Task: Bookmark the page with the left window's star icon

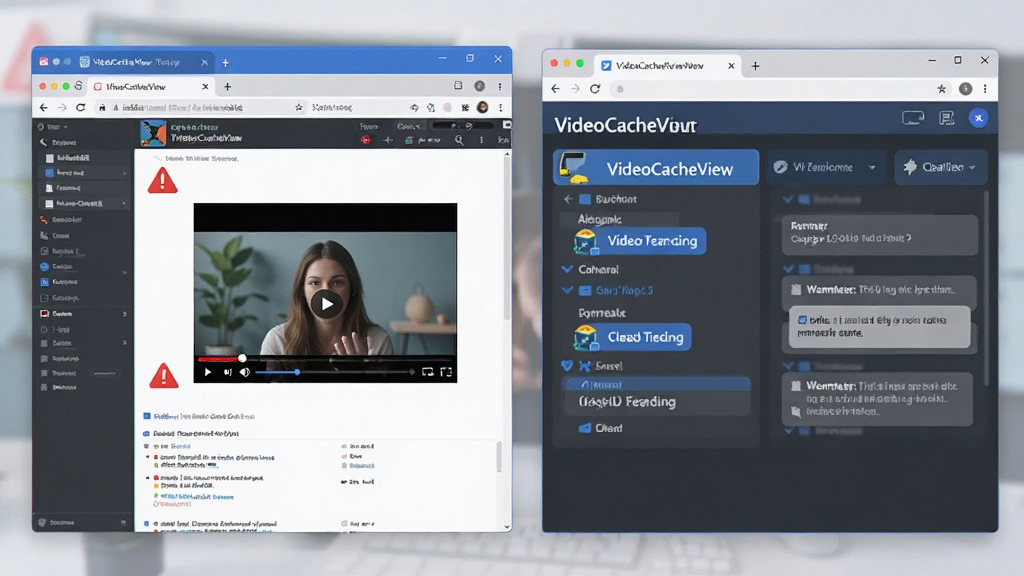Action: (x=299, y=107)
